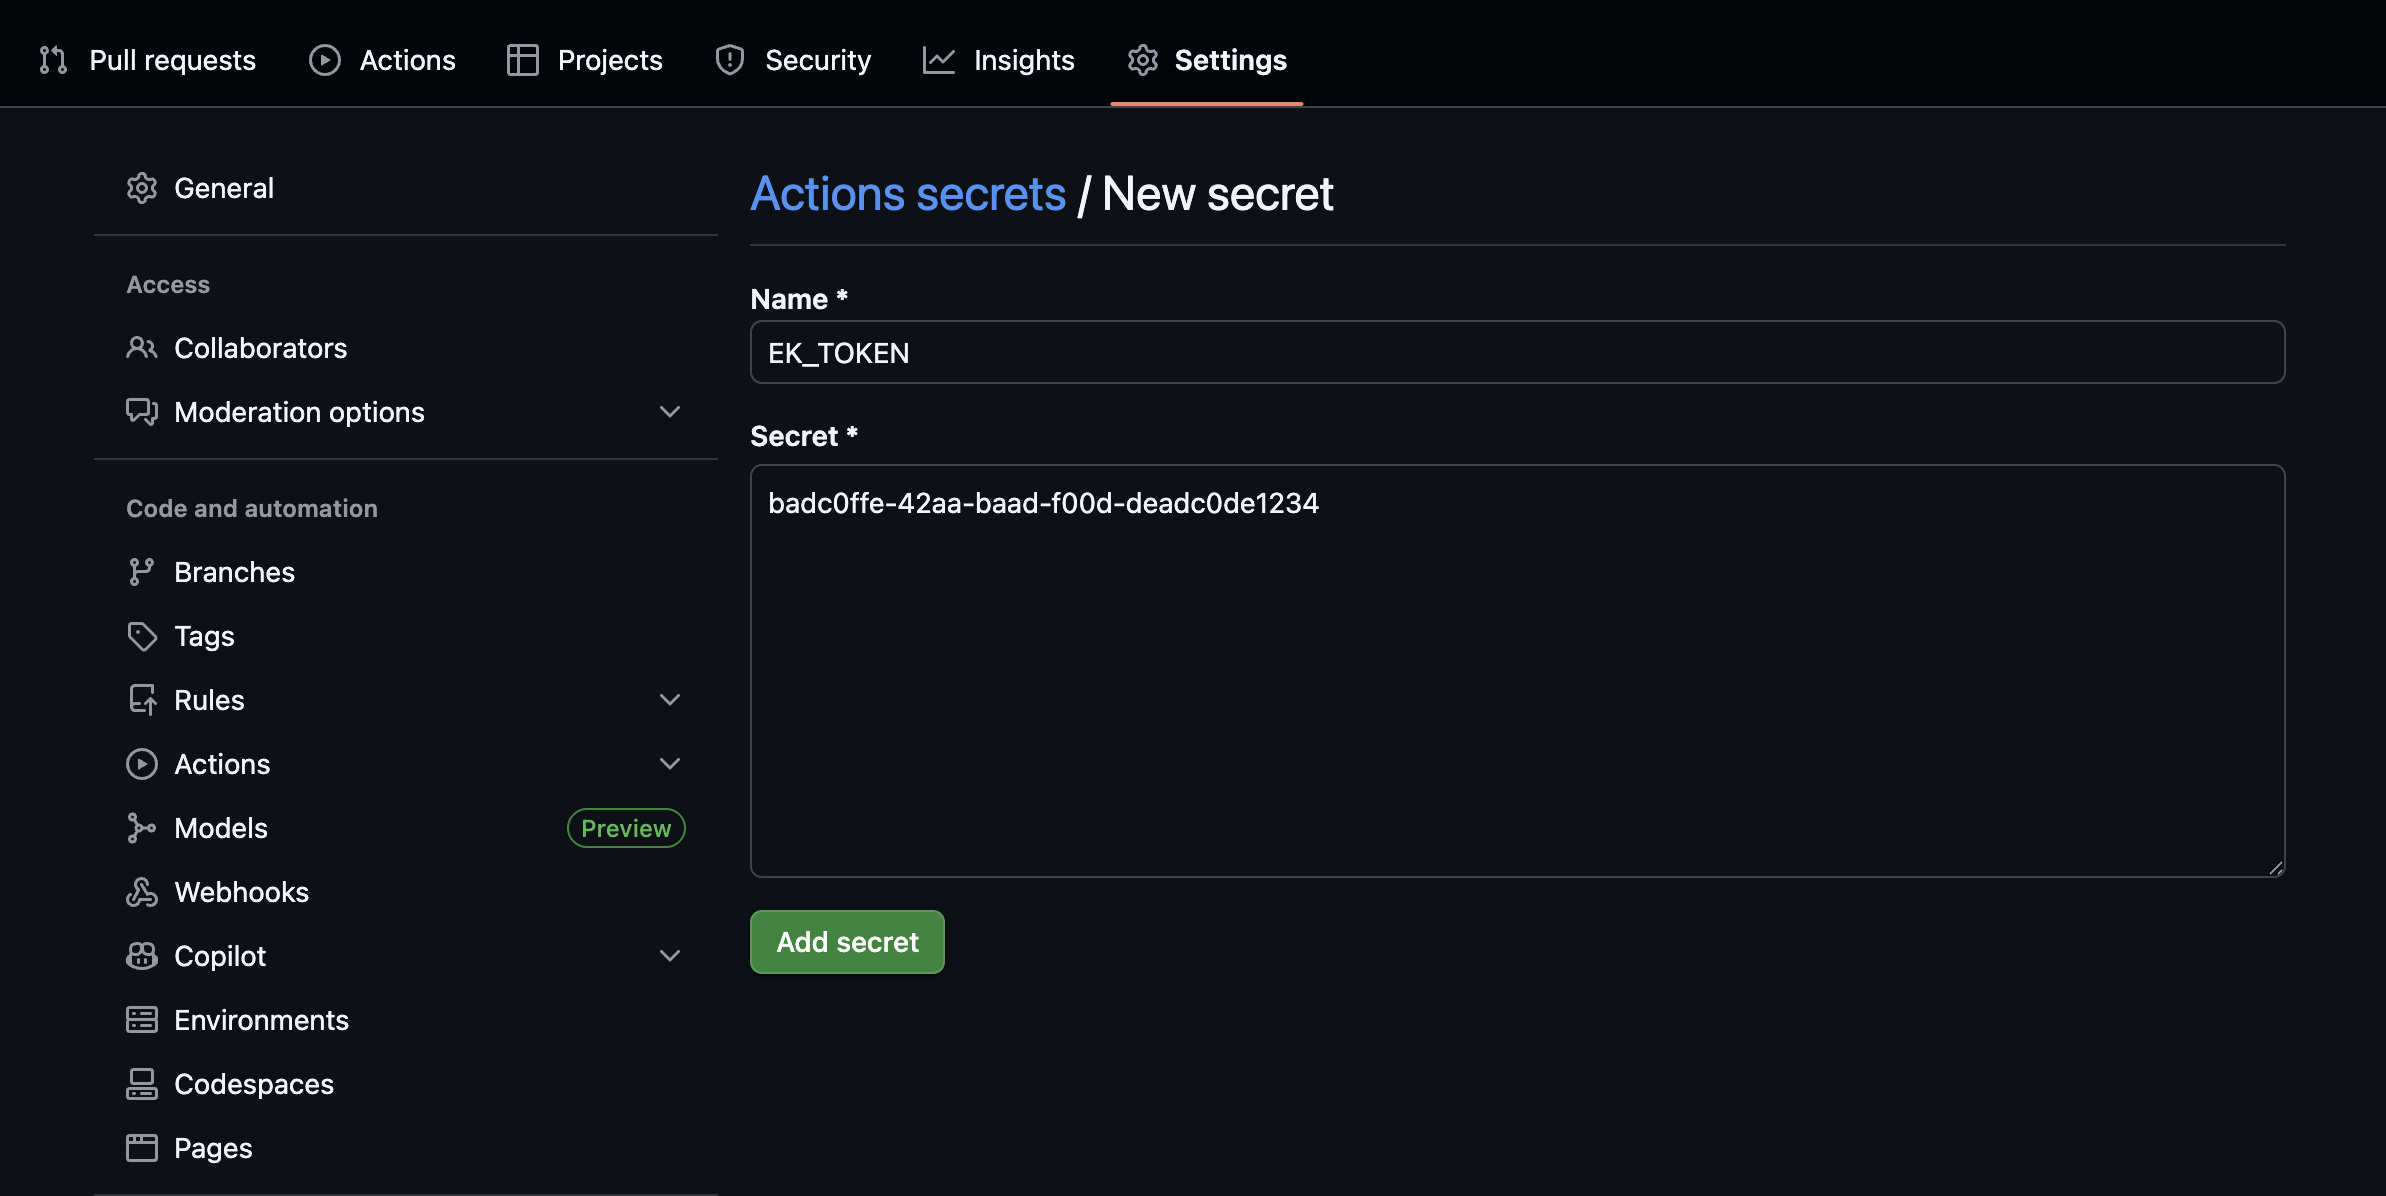The height and width of the screenshot is (1196, 2386).
Task: Select the Collaborators people icon
Action: pyautogui.click(x=143, y=348)
